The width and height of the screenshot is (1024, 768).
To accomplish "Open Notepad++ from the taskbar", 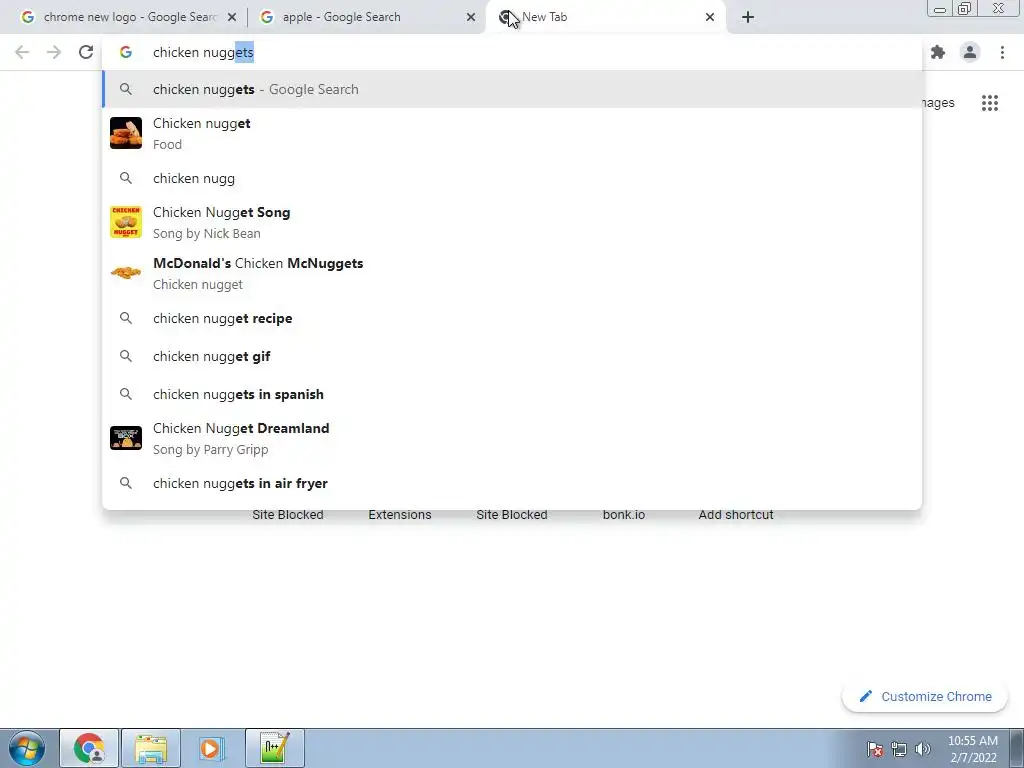I will [274, 748].
